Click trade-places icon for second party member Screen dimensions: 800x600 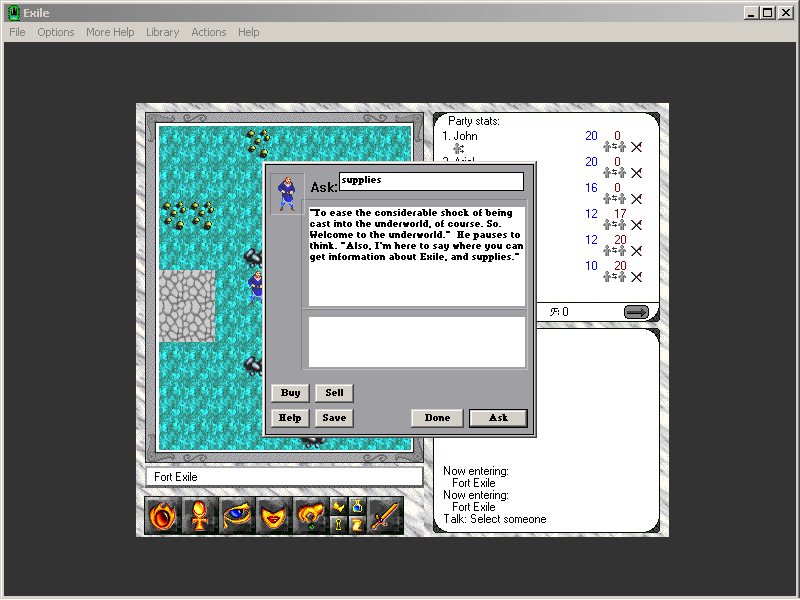point(614,173)
